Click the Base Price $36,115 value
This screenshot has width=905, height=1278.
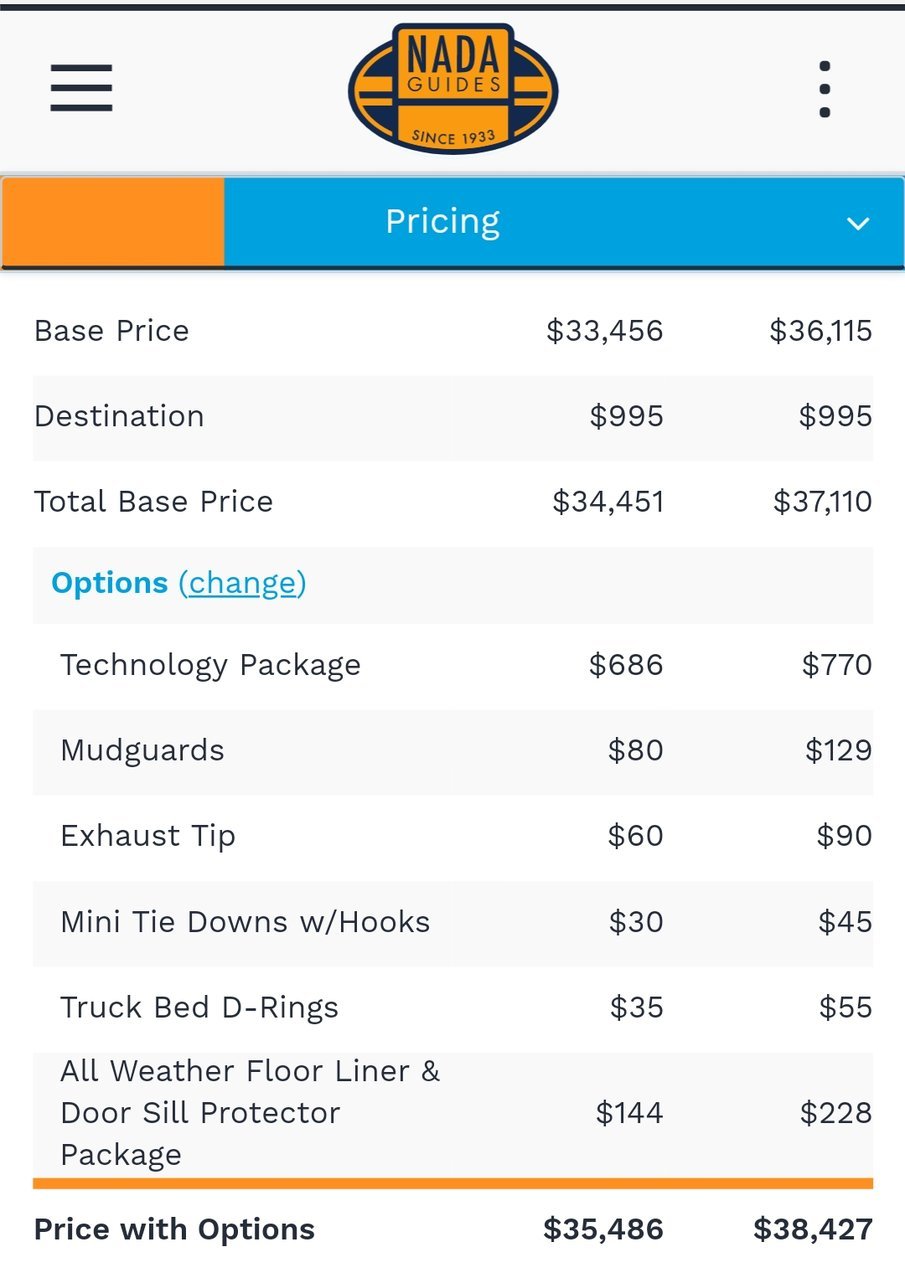pyautogui.click(x=820, y=331)
